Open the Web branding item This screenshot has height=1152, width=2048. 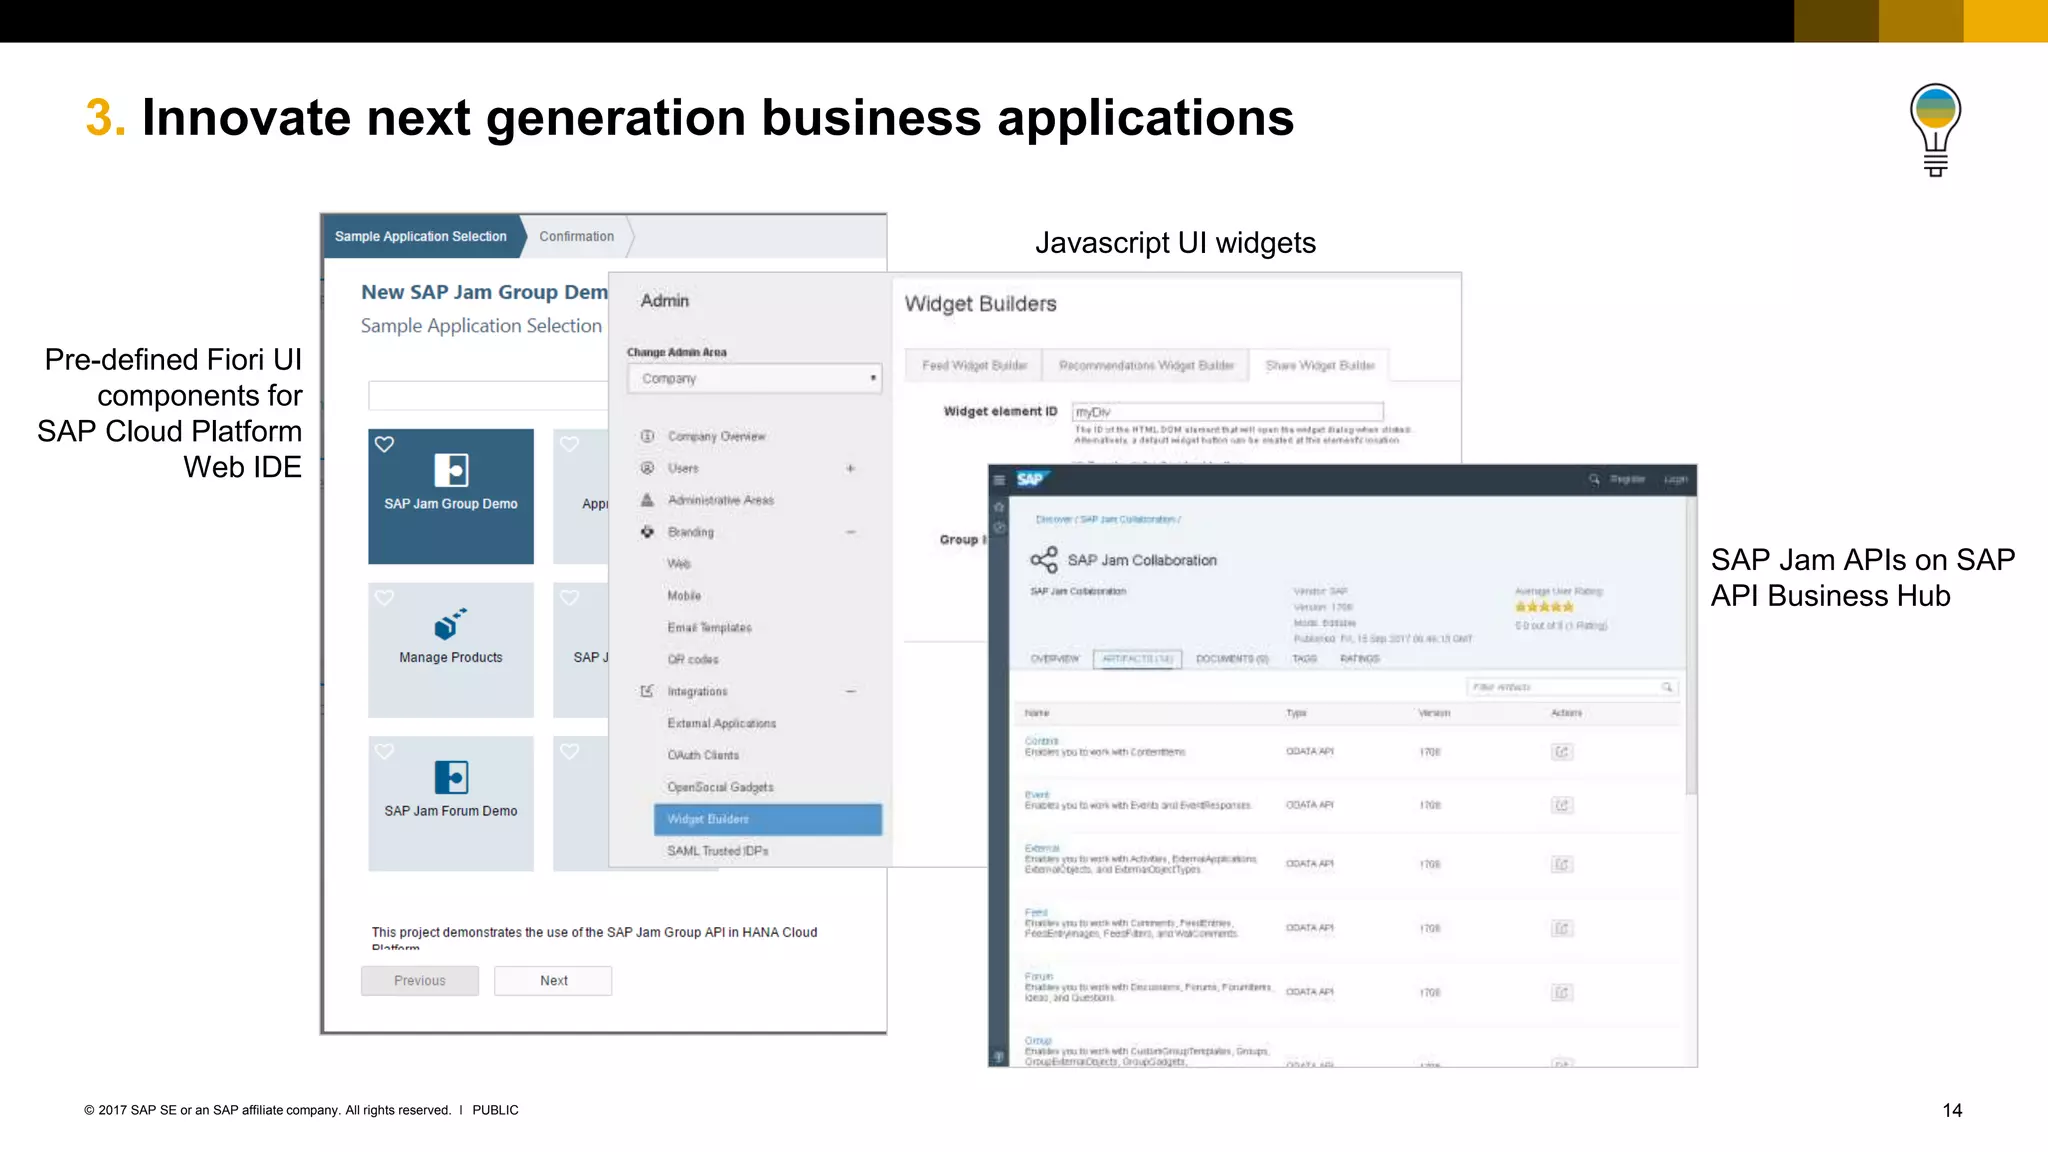click(x=679, y=564)
